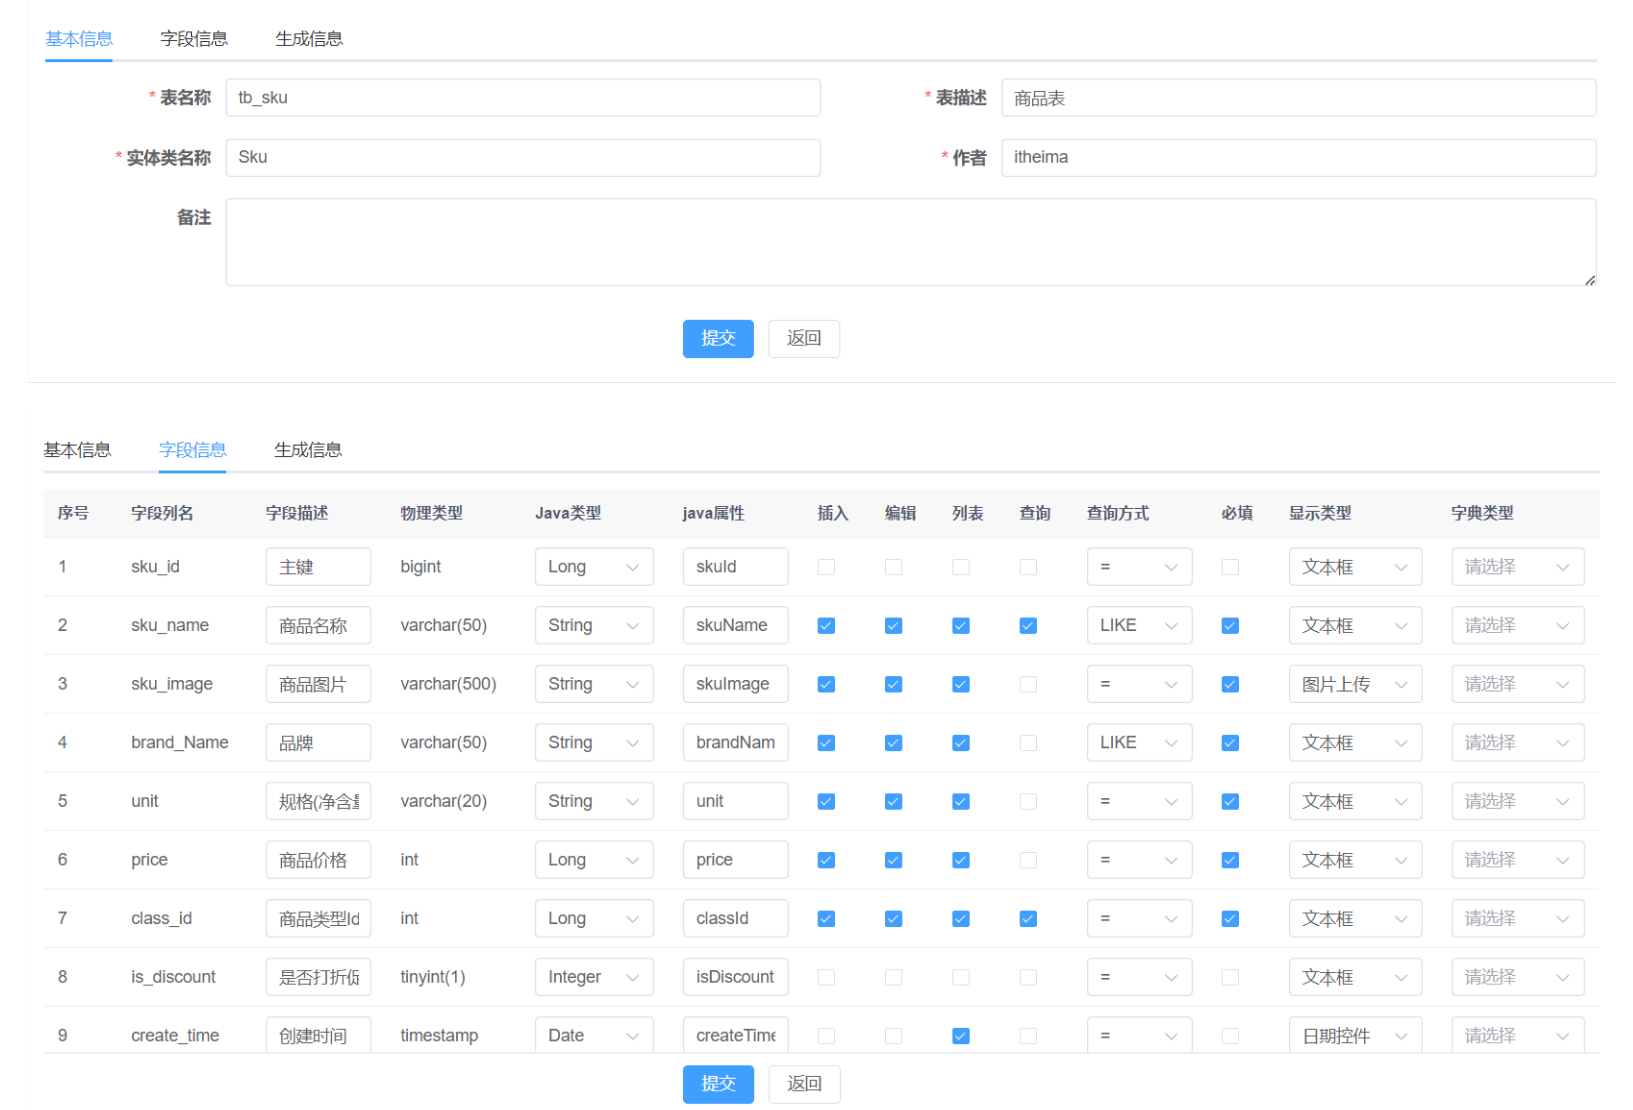Open the Java类型 dropdown for price
The height and width of the screenshot is (1110, 1633).
click(594, 859)
